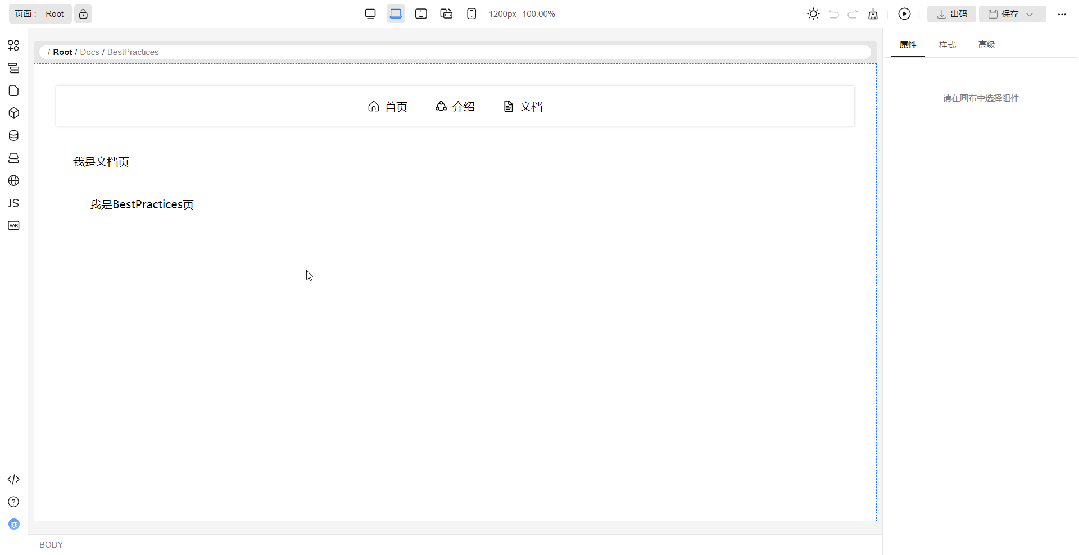Expand the dropdown arrow on save button
The image size is (1079, 555).
(1030, 14)
